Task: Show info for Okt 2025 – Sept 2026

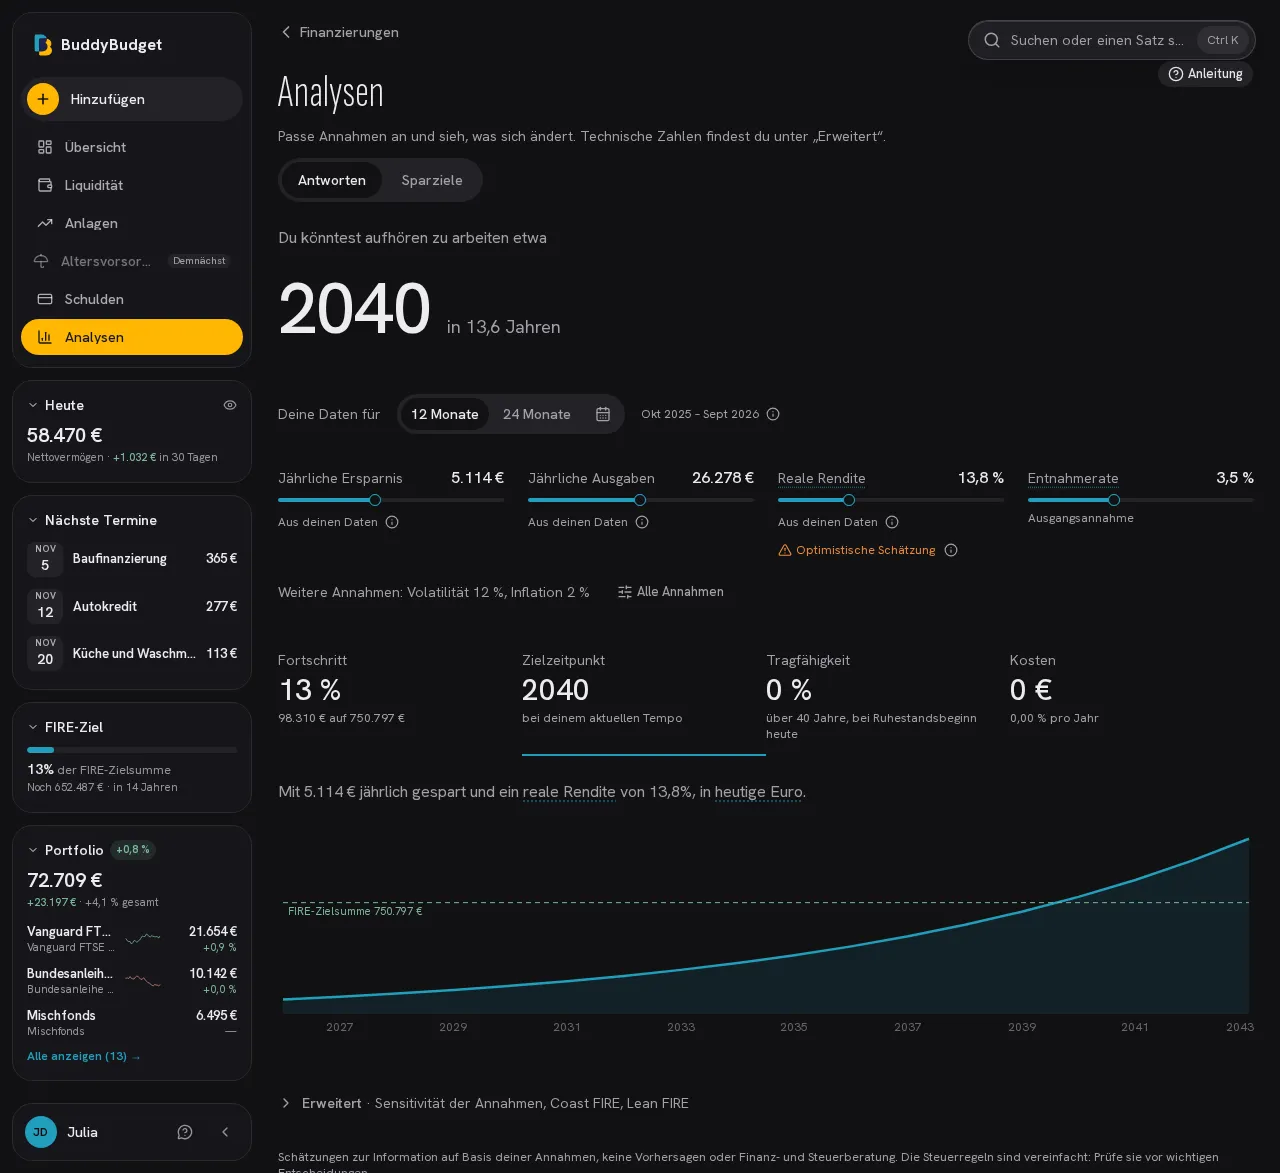Action: pos(773,414)
